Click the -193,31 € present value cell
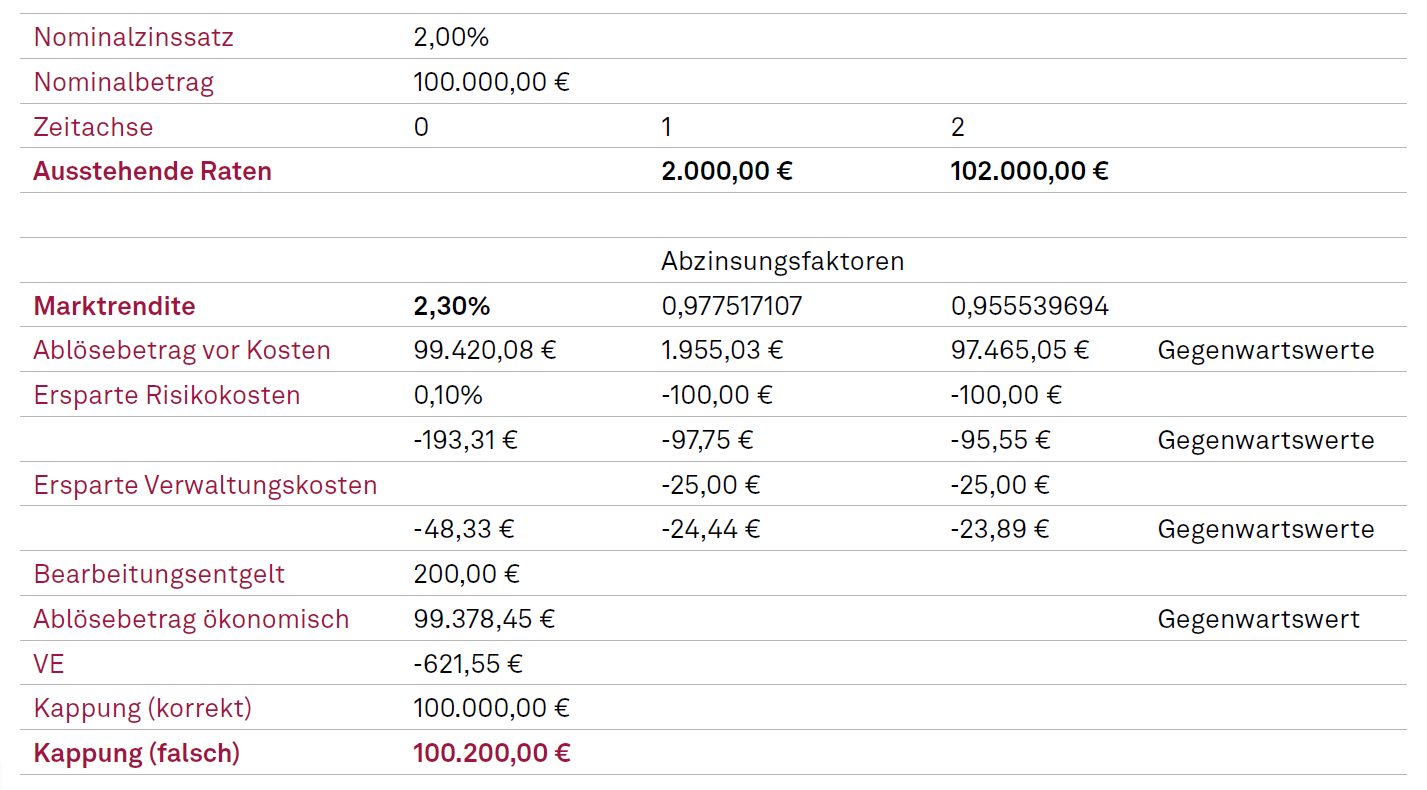The image size is (1427, 790). point(465,440)
